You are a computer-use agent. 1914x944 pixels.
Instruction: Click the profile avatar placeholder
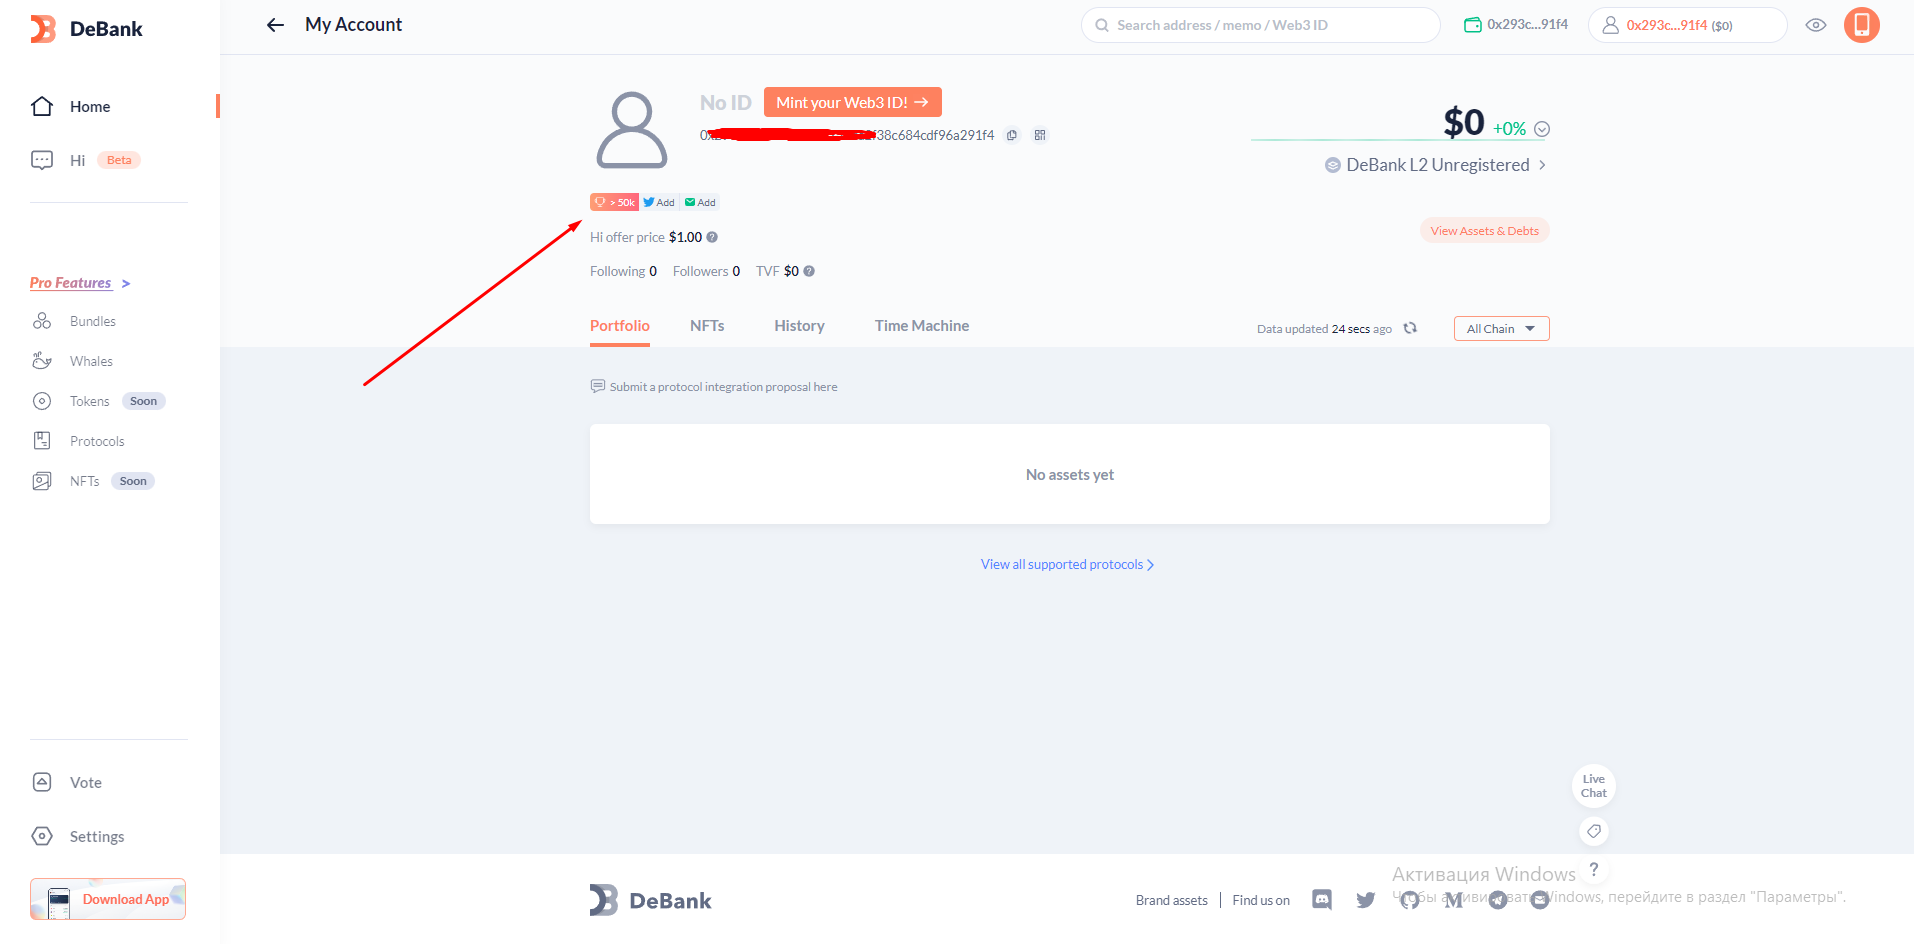coord(632,130)
